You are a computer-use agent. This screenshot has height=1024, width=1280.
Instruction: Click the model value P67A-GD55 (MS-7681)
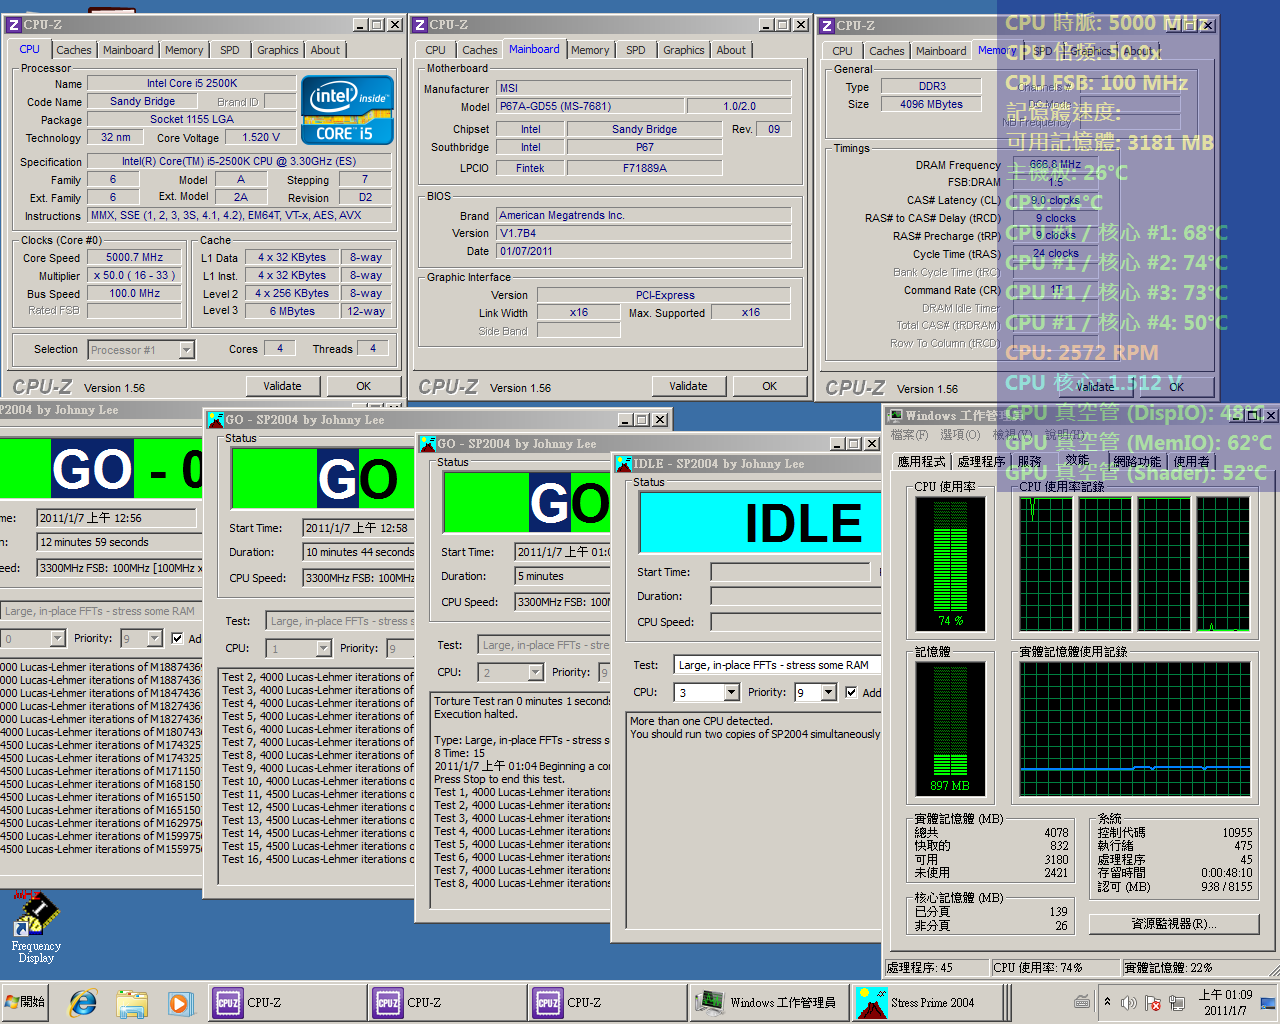coord(590,106)
